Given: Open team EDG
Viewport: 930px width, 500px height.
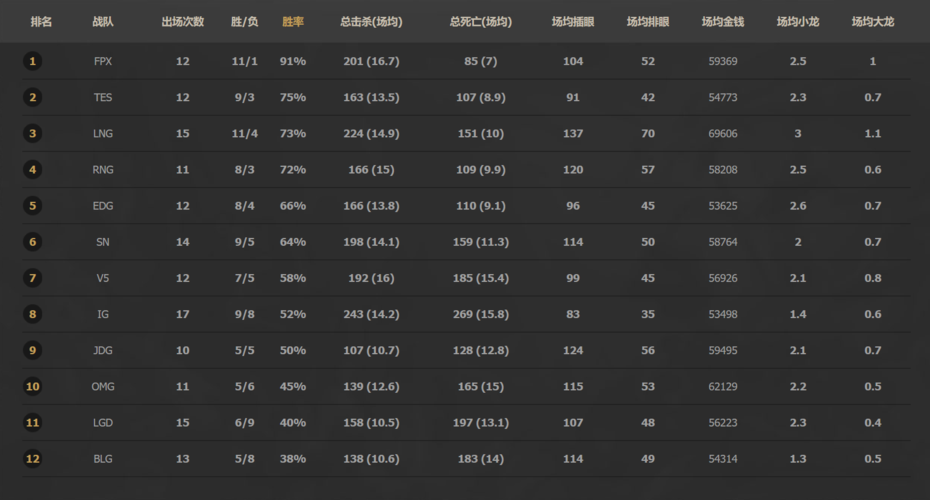Looking at the screenshot, I should click(103, 206).
